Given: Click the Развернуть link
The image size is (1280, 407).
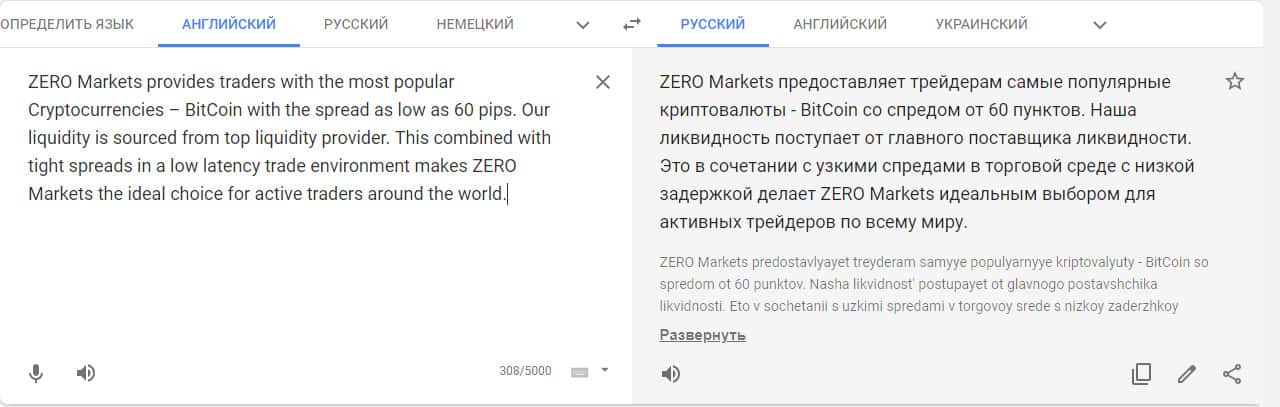Looking at the screenshot, I should tap(702, 335).
